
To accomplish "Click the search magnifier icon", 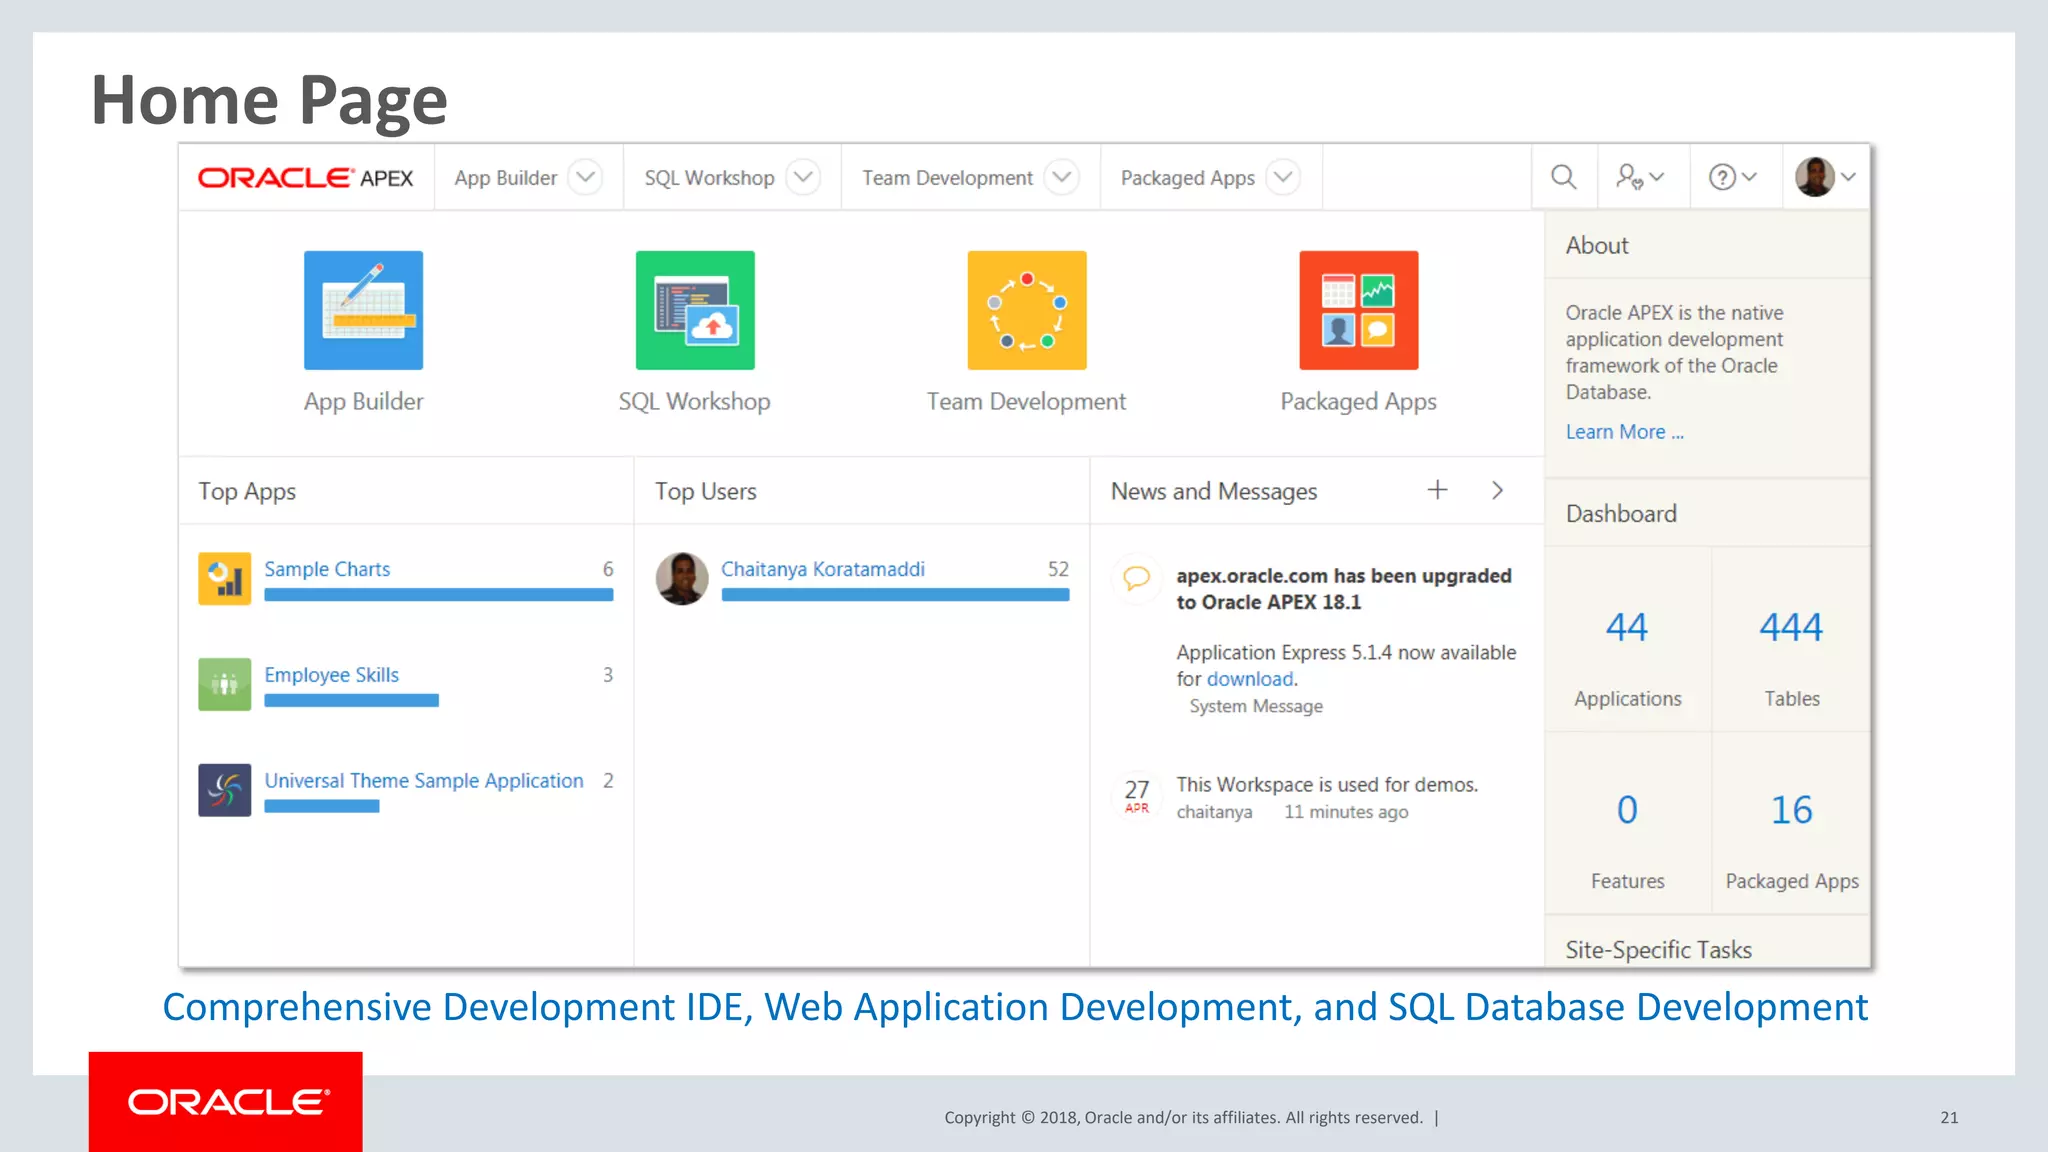I will (1564, 177).
